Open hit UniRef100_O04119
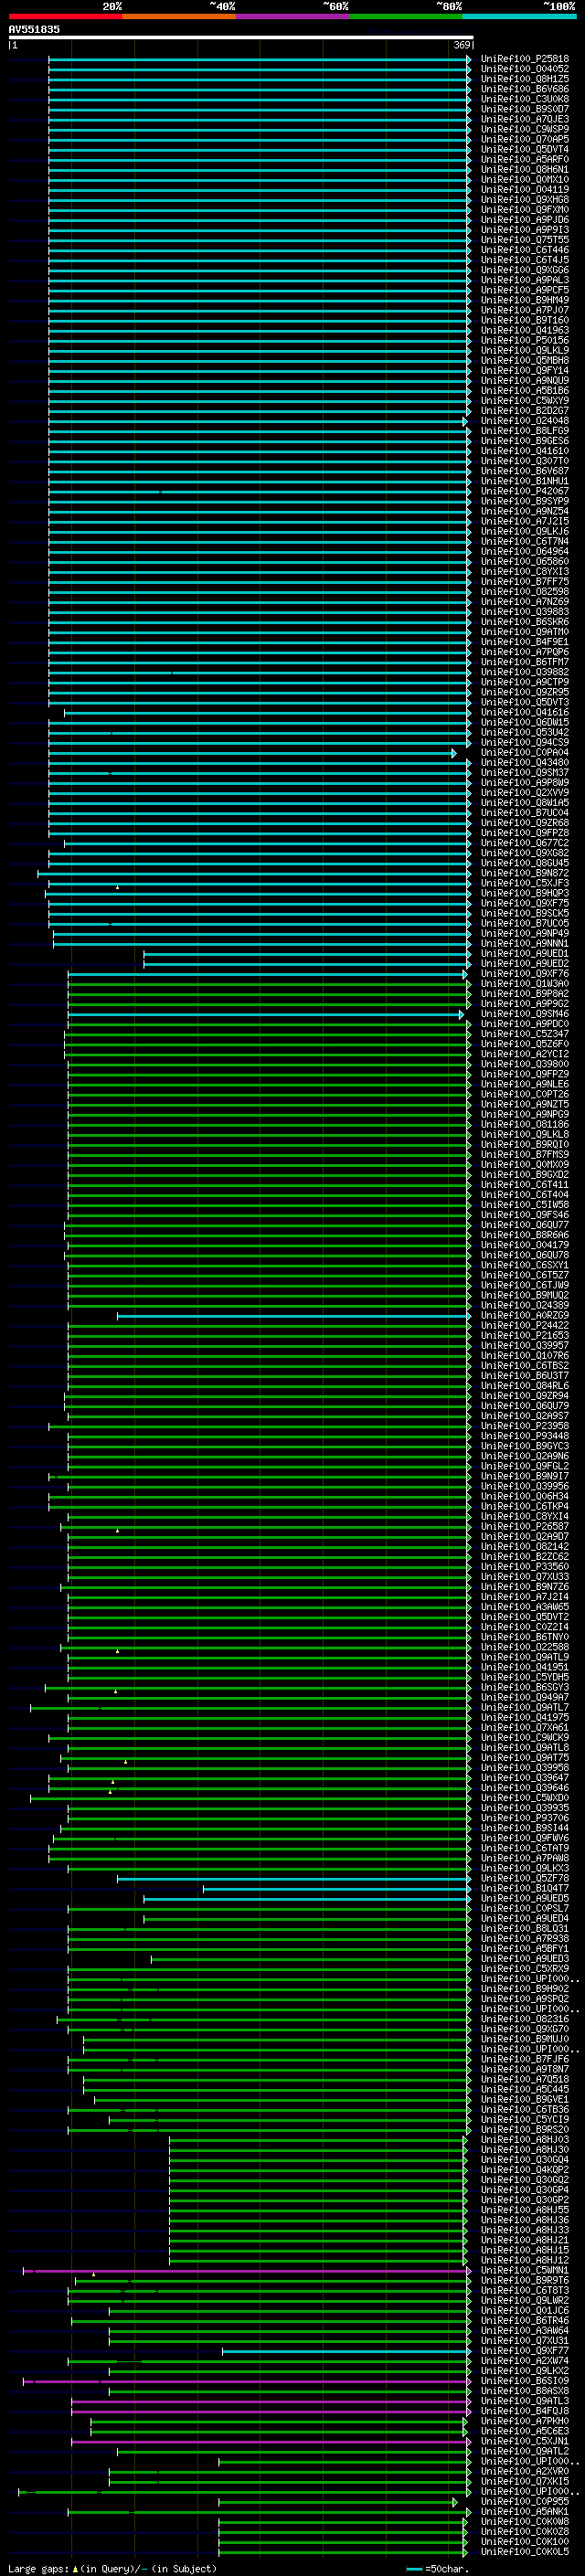585x2576 pixels. (x=525, y=190)
